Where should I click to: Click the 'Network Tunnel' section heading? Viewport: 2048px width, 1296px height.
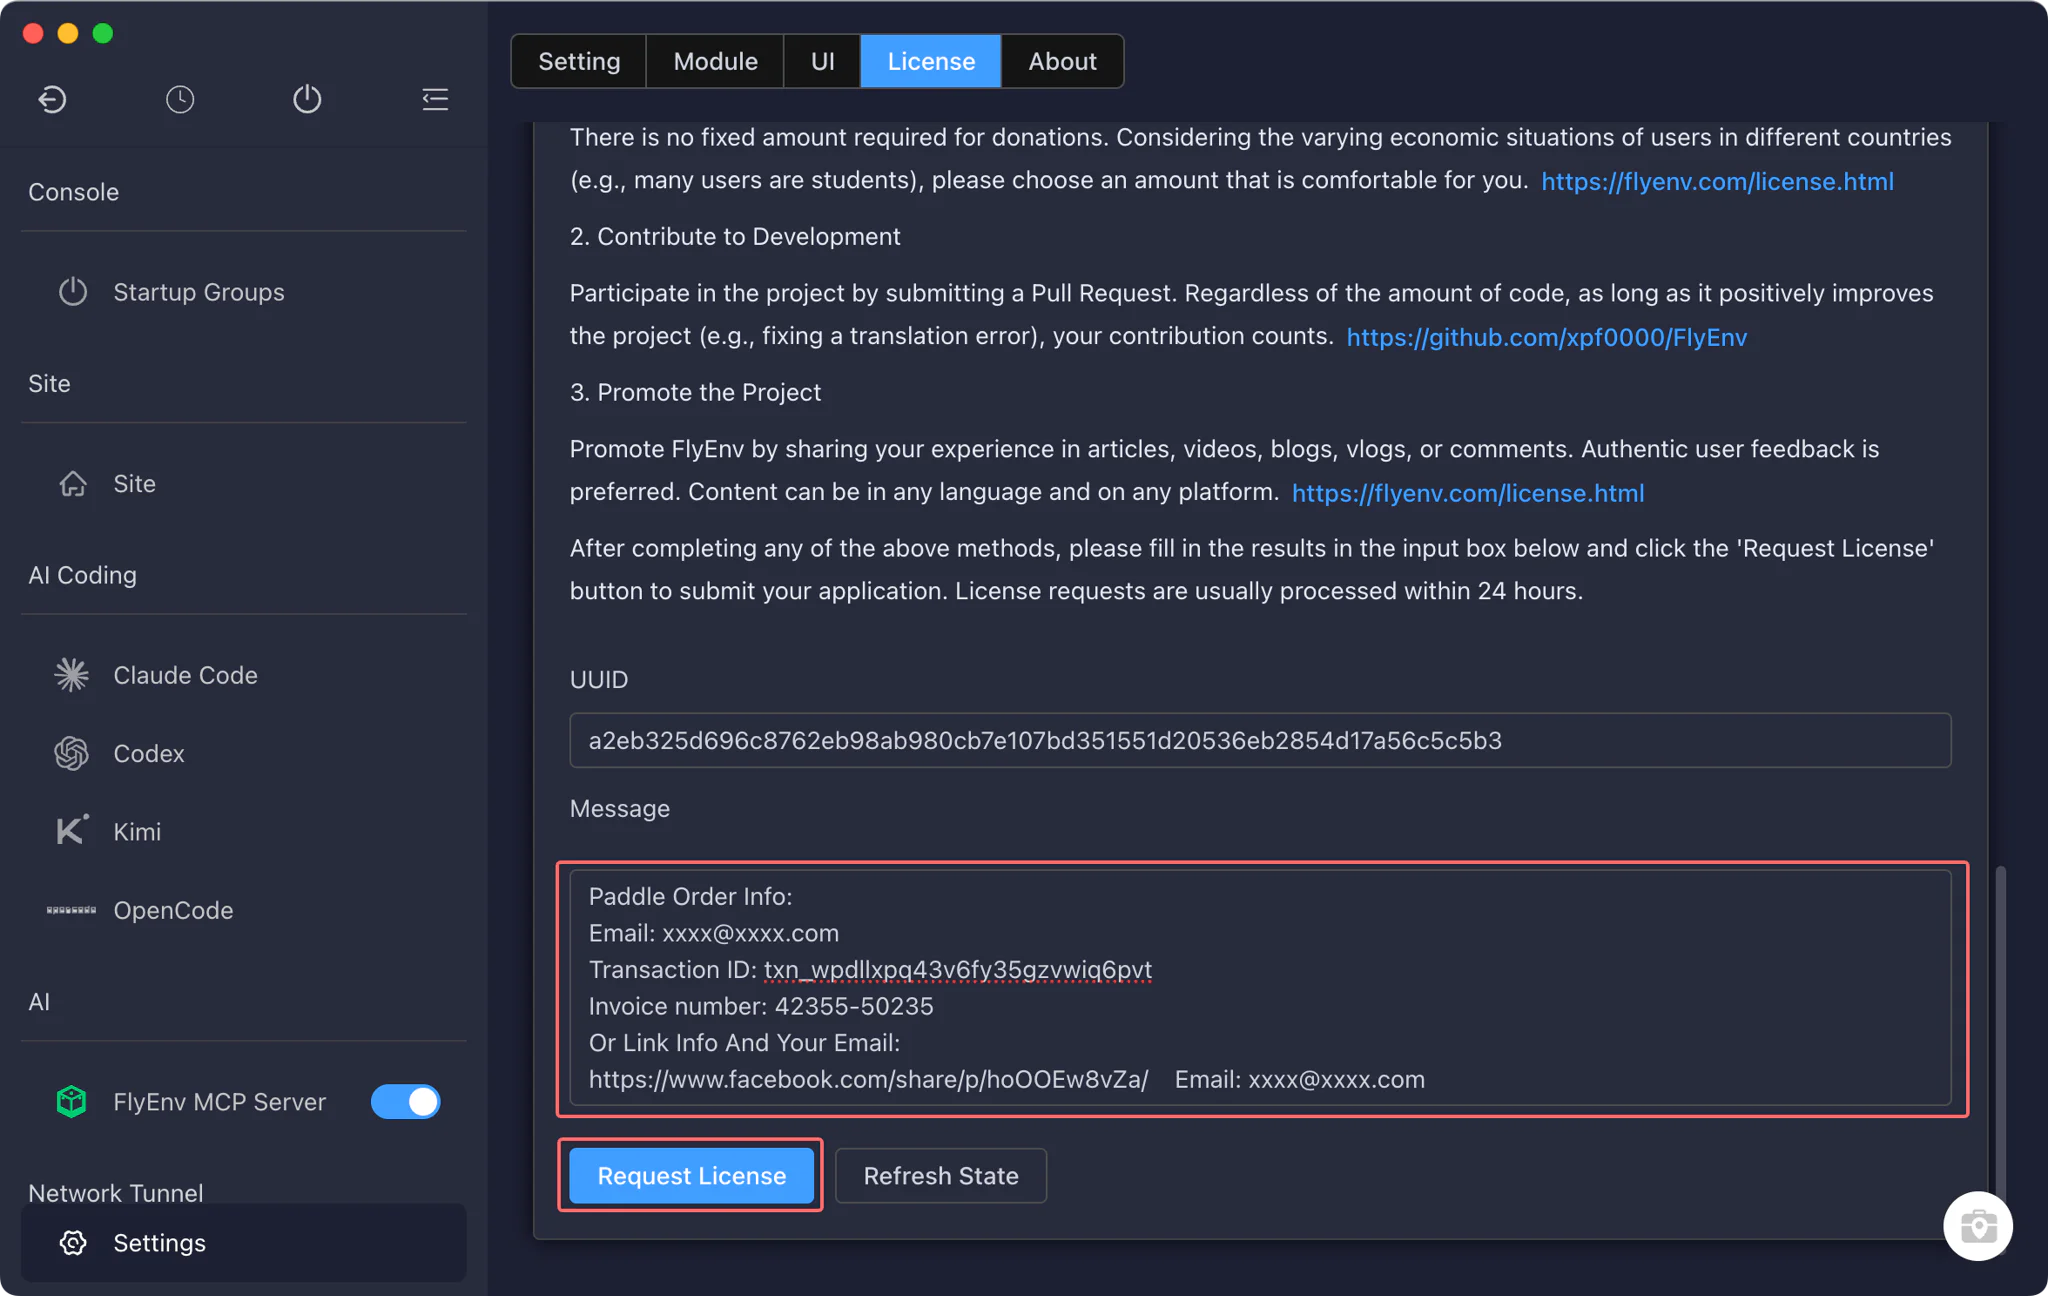(x=115, y=1193)
